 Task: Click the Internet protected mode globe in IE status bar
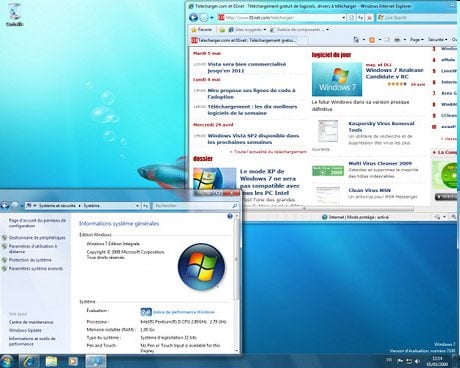click(x=325, y=217)
